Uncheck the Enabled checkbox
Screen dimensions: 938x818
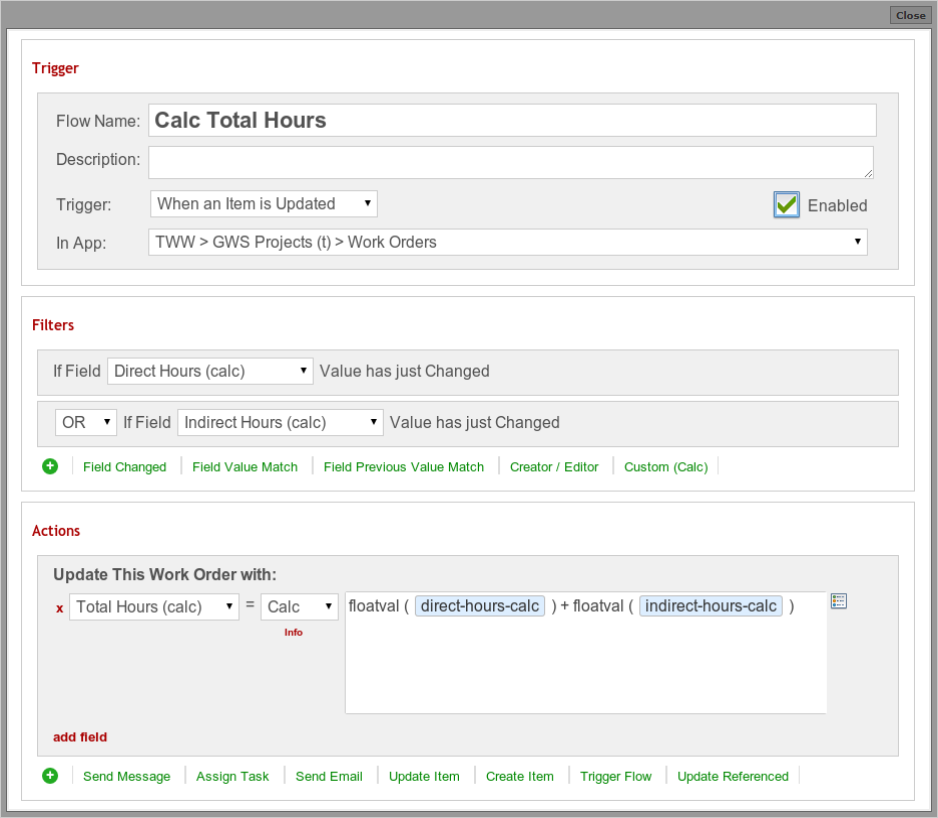tap(786, 205)
